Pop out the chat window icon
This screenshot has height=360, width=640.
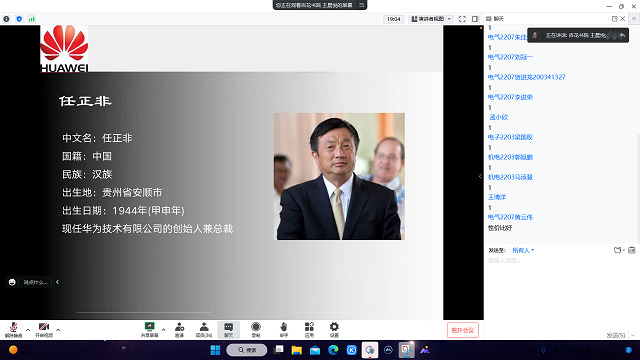click(614, 19)
